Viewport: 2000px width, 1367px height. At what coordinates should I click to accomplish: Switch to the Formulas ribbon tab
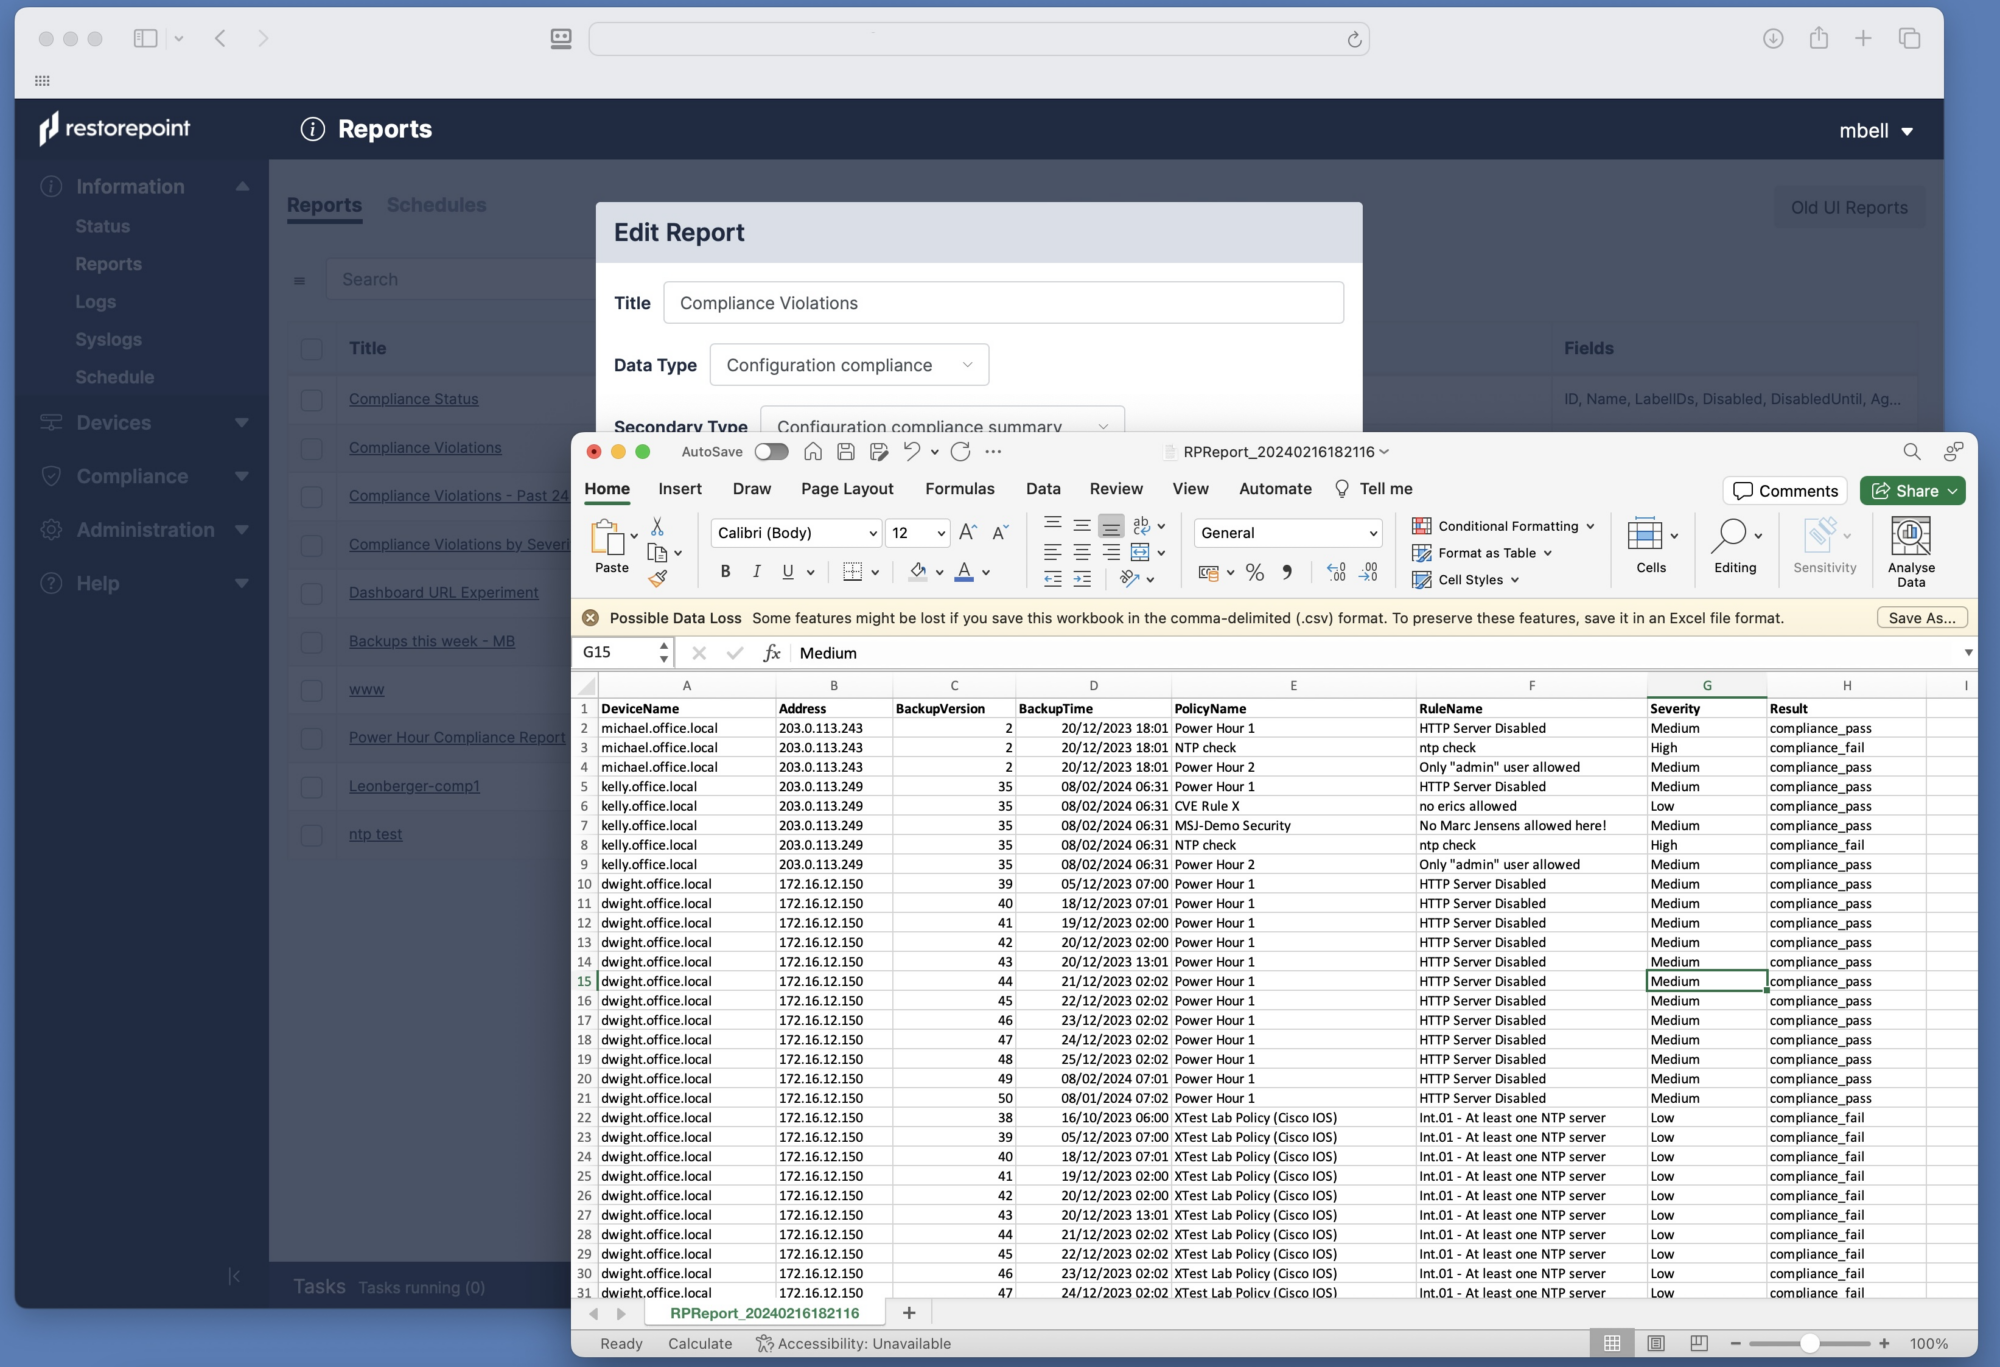(959, 489)
